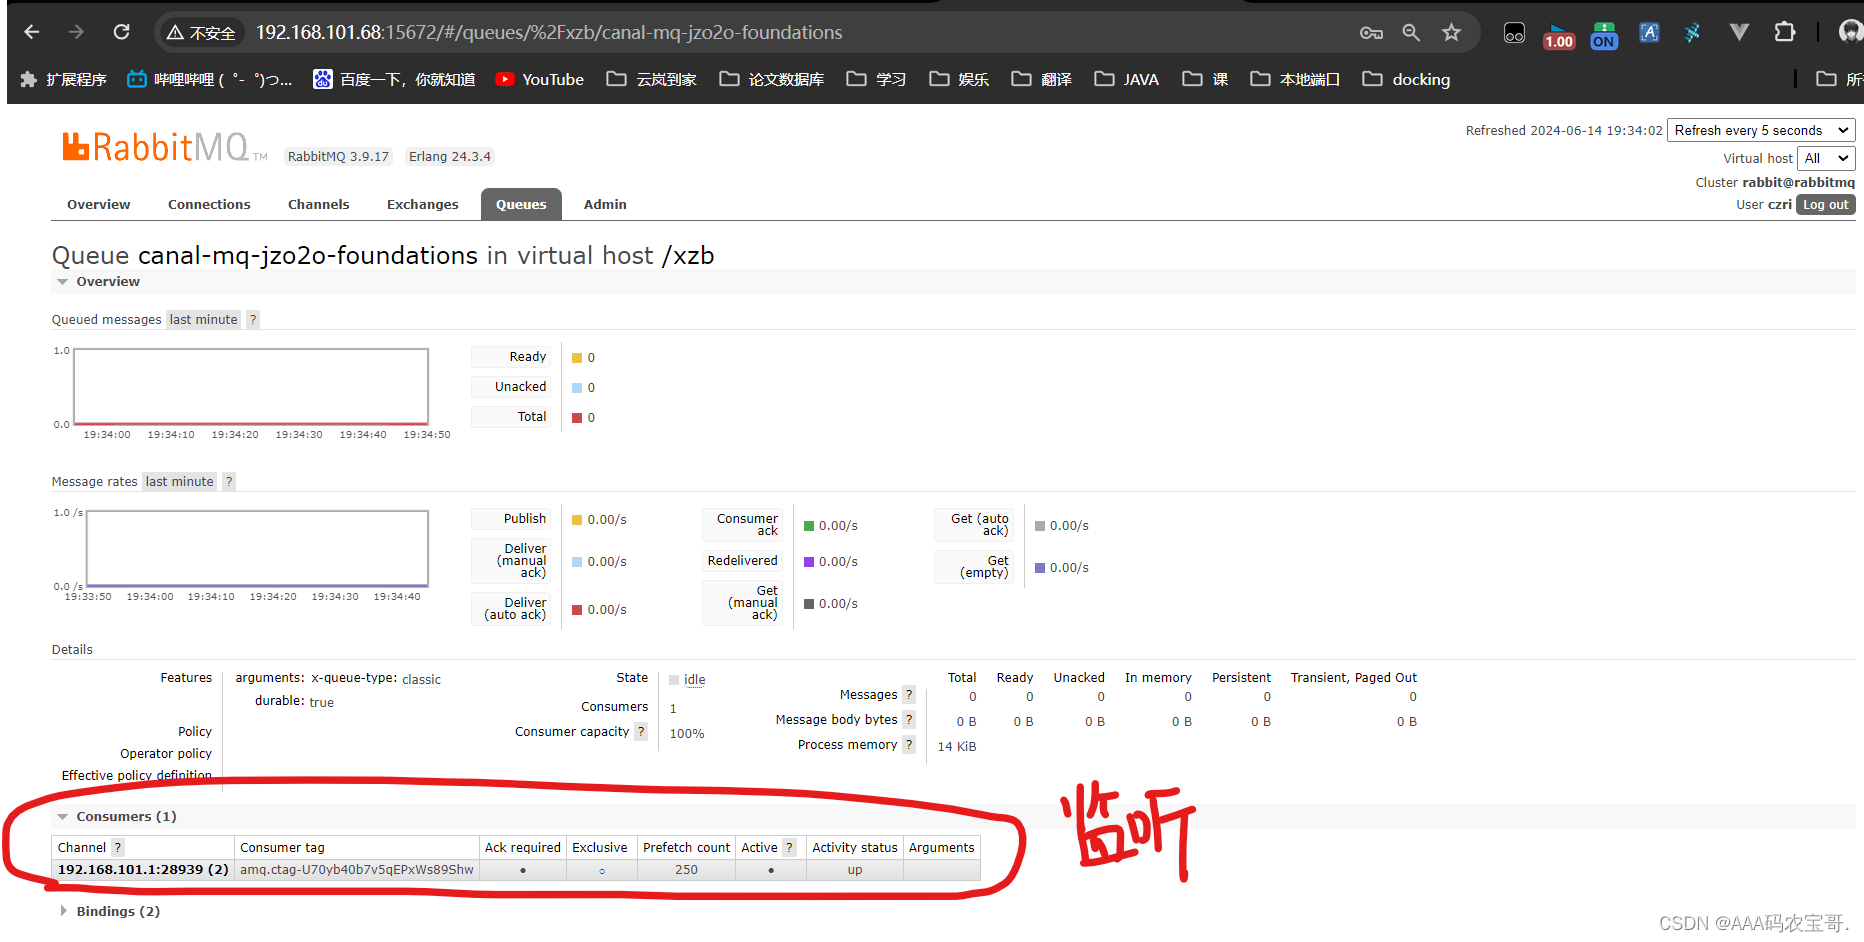This screenshot has height=942, width=1864.
Task: Open the Baidu bookmark
Action: (x=394, y=79)
